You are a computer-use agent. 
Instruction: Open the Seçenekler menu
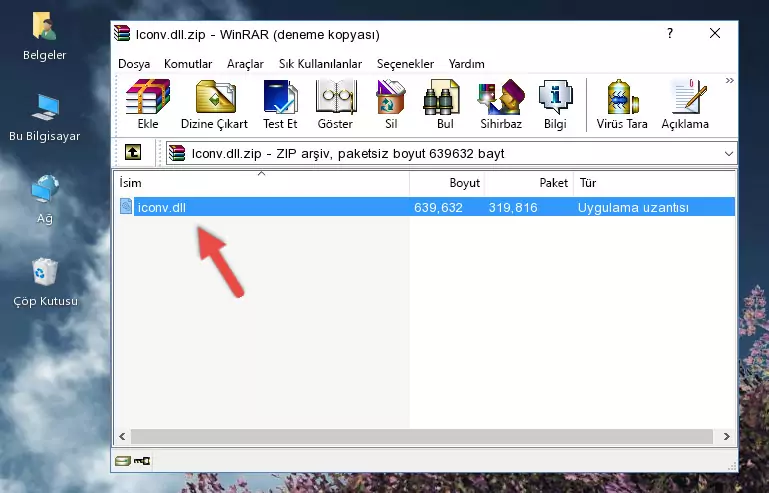[x=405, y=64]
